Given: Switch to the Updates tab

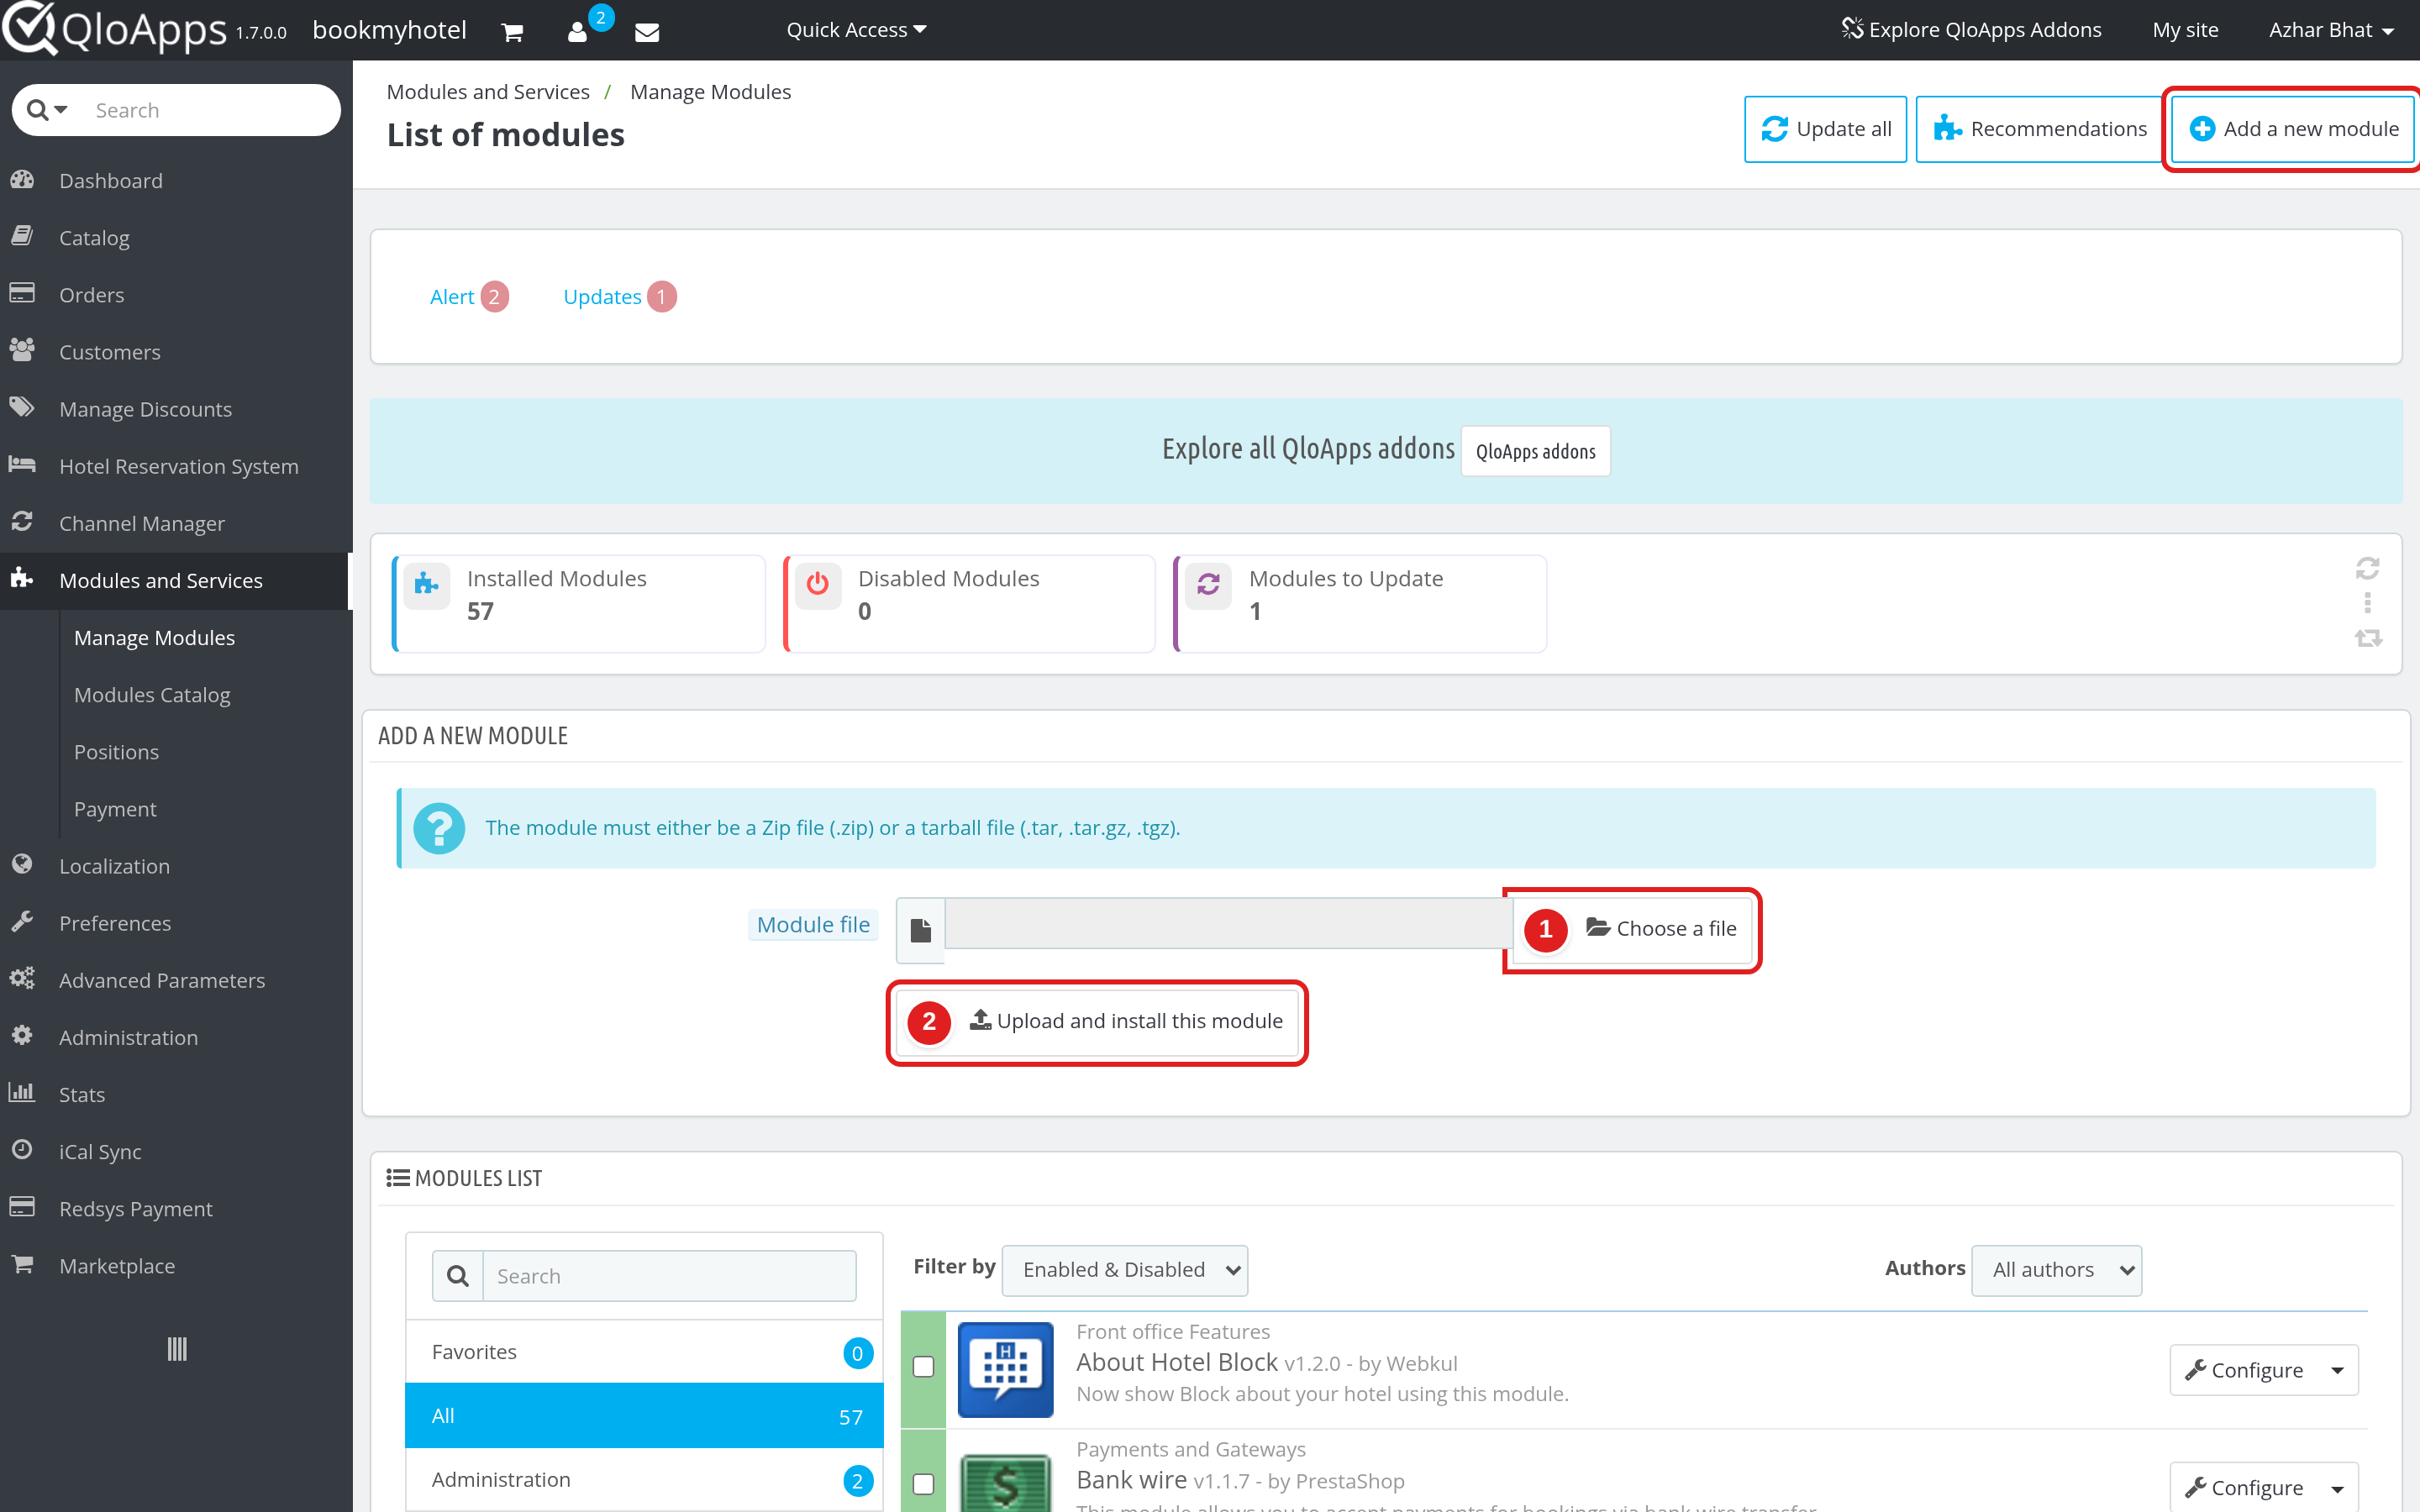Looking at the screenshot, I should tap(619, 297).
